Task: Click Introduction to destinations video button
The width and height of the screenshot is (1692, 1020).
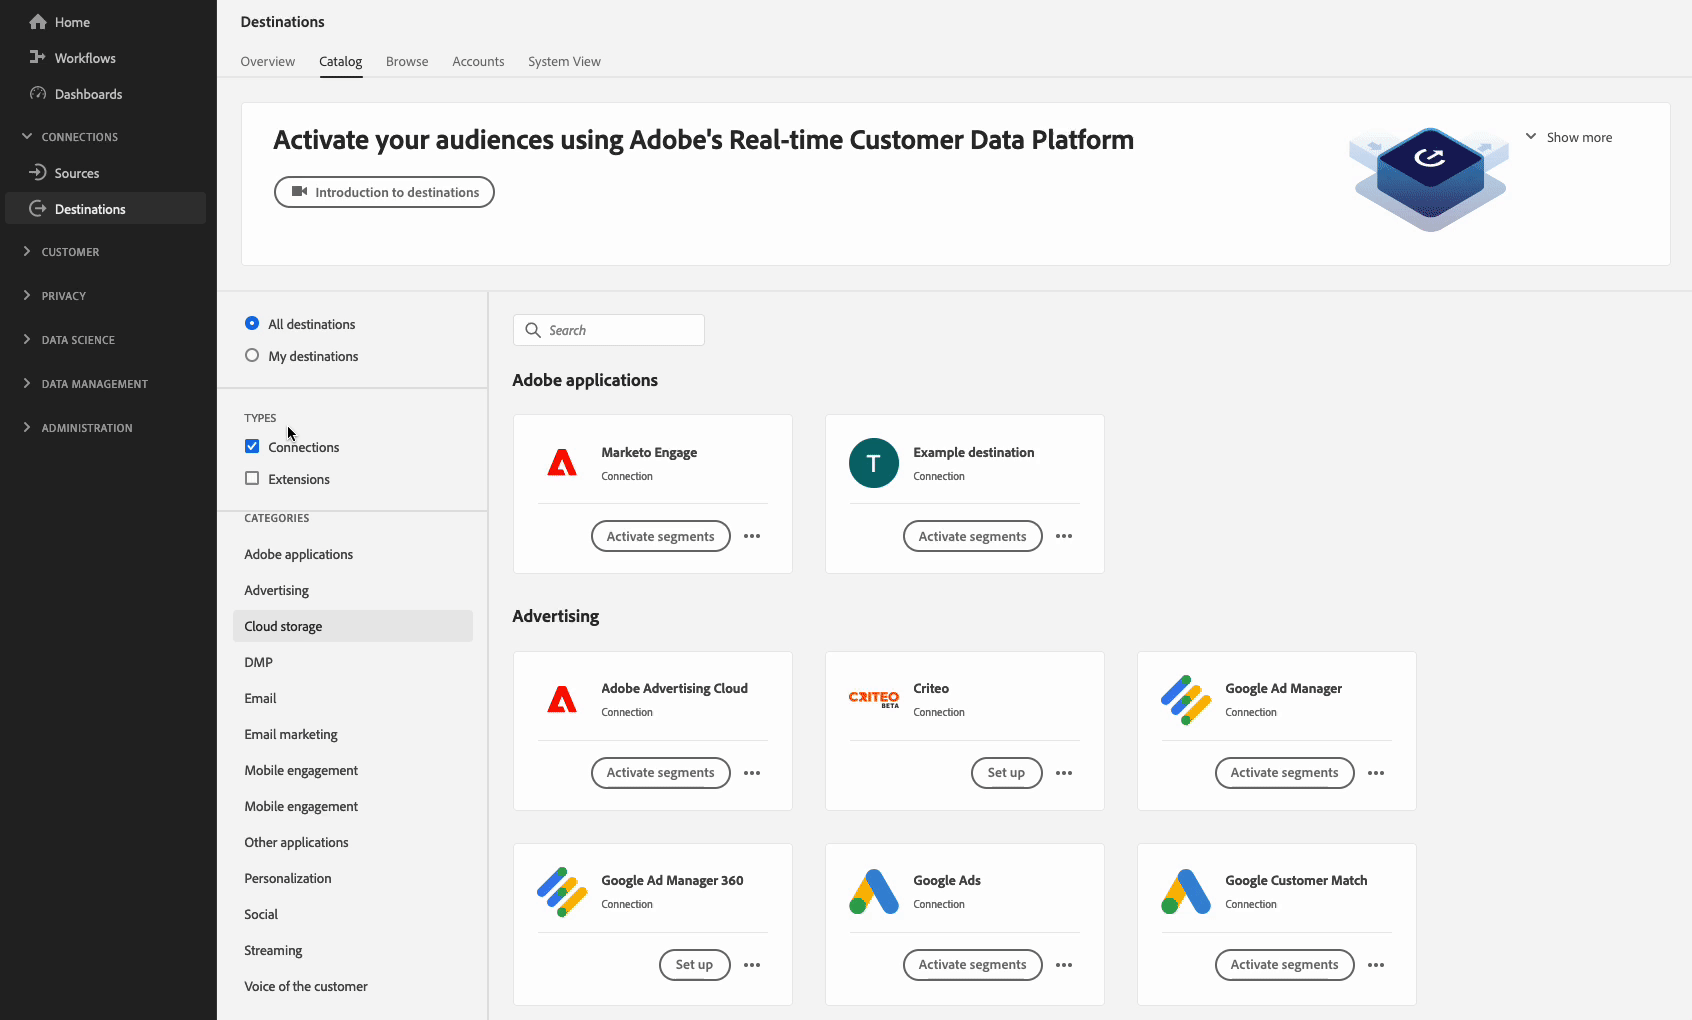Action: 384,192
